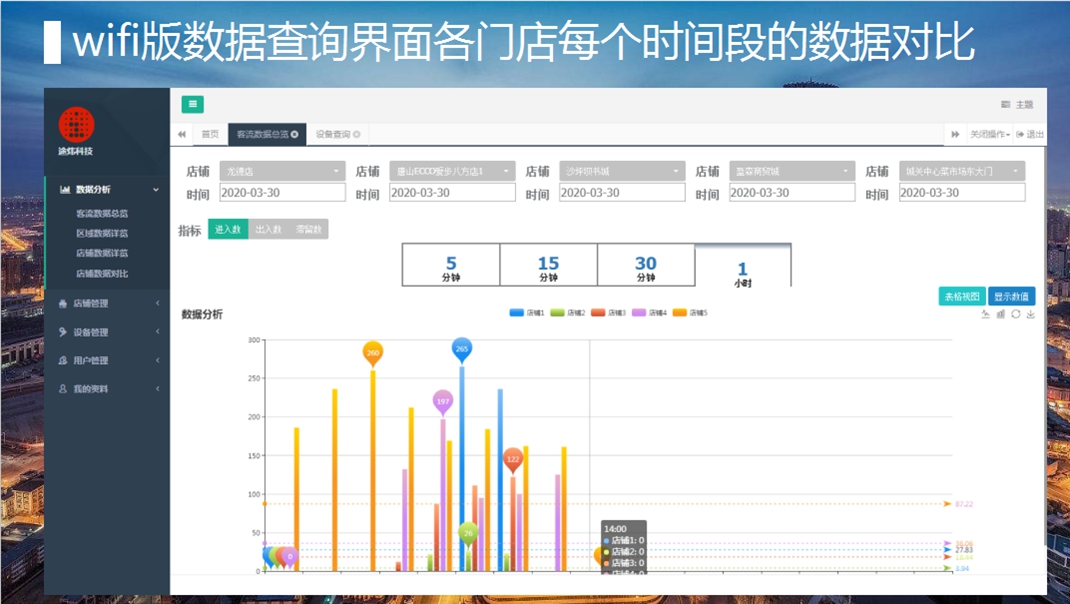Collapse the 数据分析 sidebar section
Viewport: 1070px width, 604px height.
tap(156, 190)
